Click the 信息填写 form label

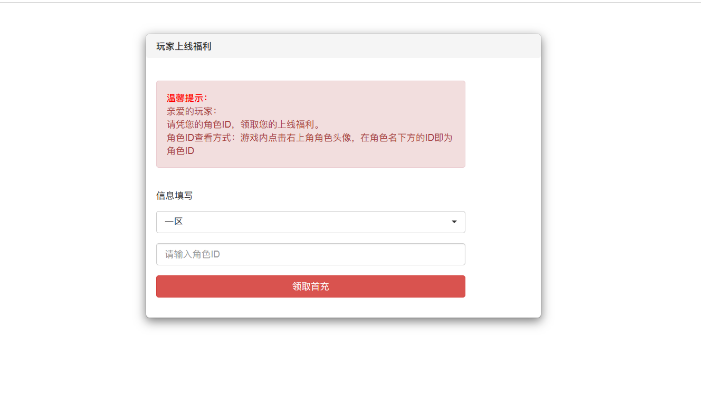174,196
